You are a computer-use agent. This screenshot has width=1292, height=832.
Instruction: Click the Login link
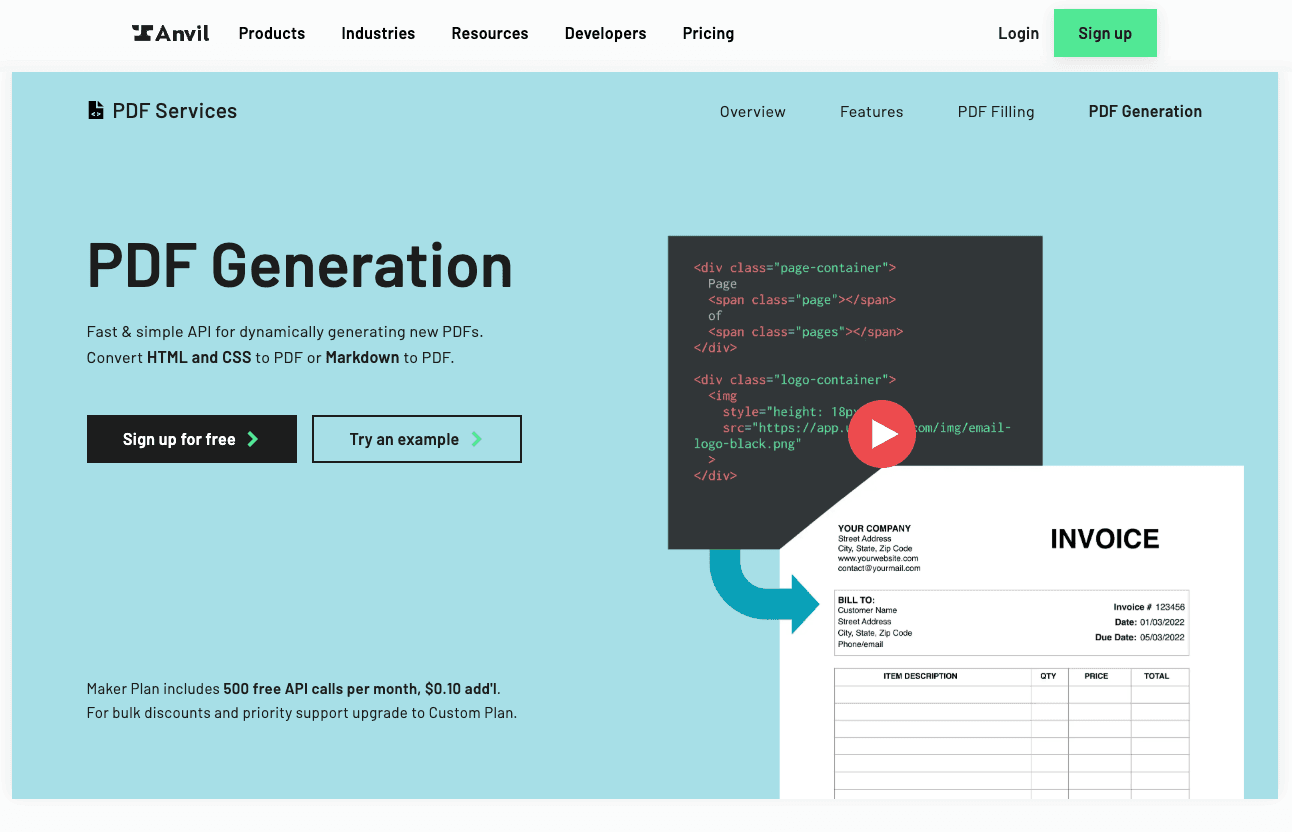click(x=1018, y=33)
